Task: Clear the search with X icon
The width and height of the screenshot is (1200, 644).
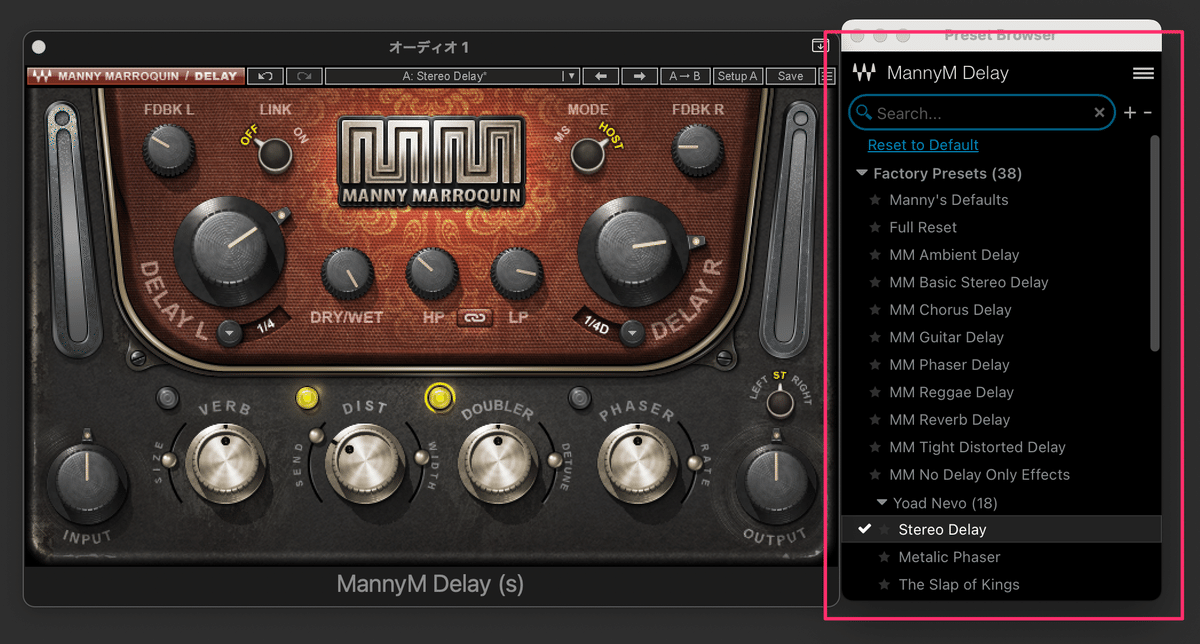Action: (x=1100, y=113)
